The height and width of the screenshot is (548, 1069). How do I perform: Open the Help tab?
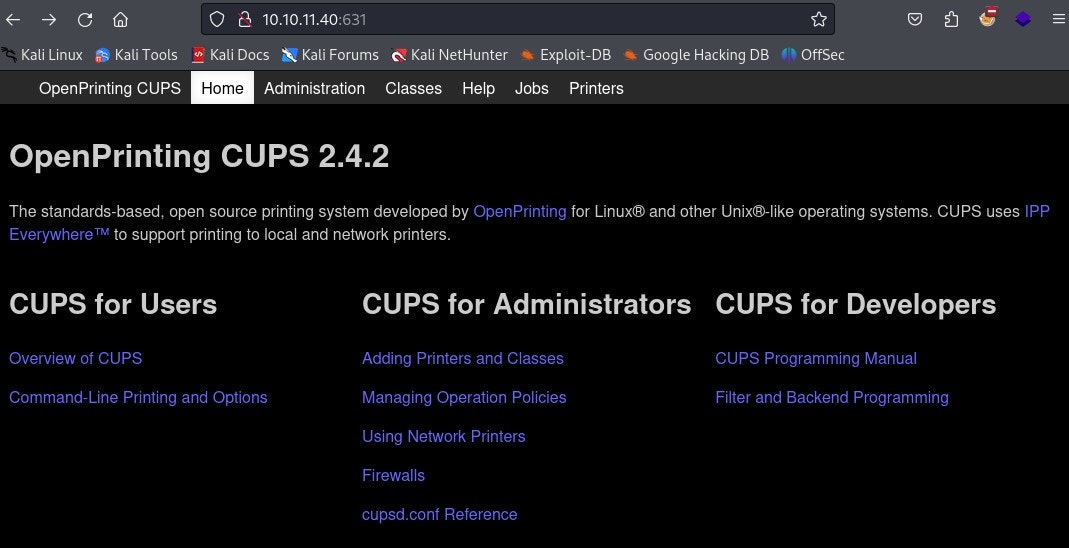[x=478, y=88]
